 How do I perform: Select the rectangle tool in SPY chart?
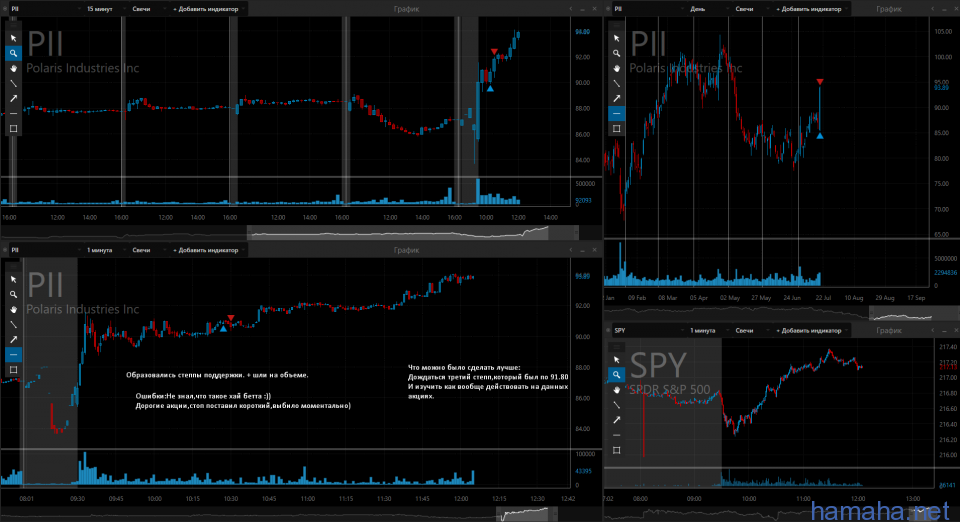pos(617,450)
